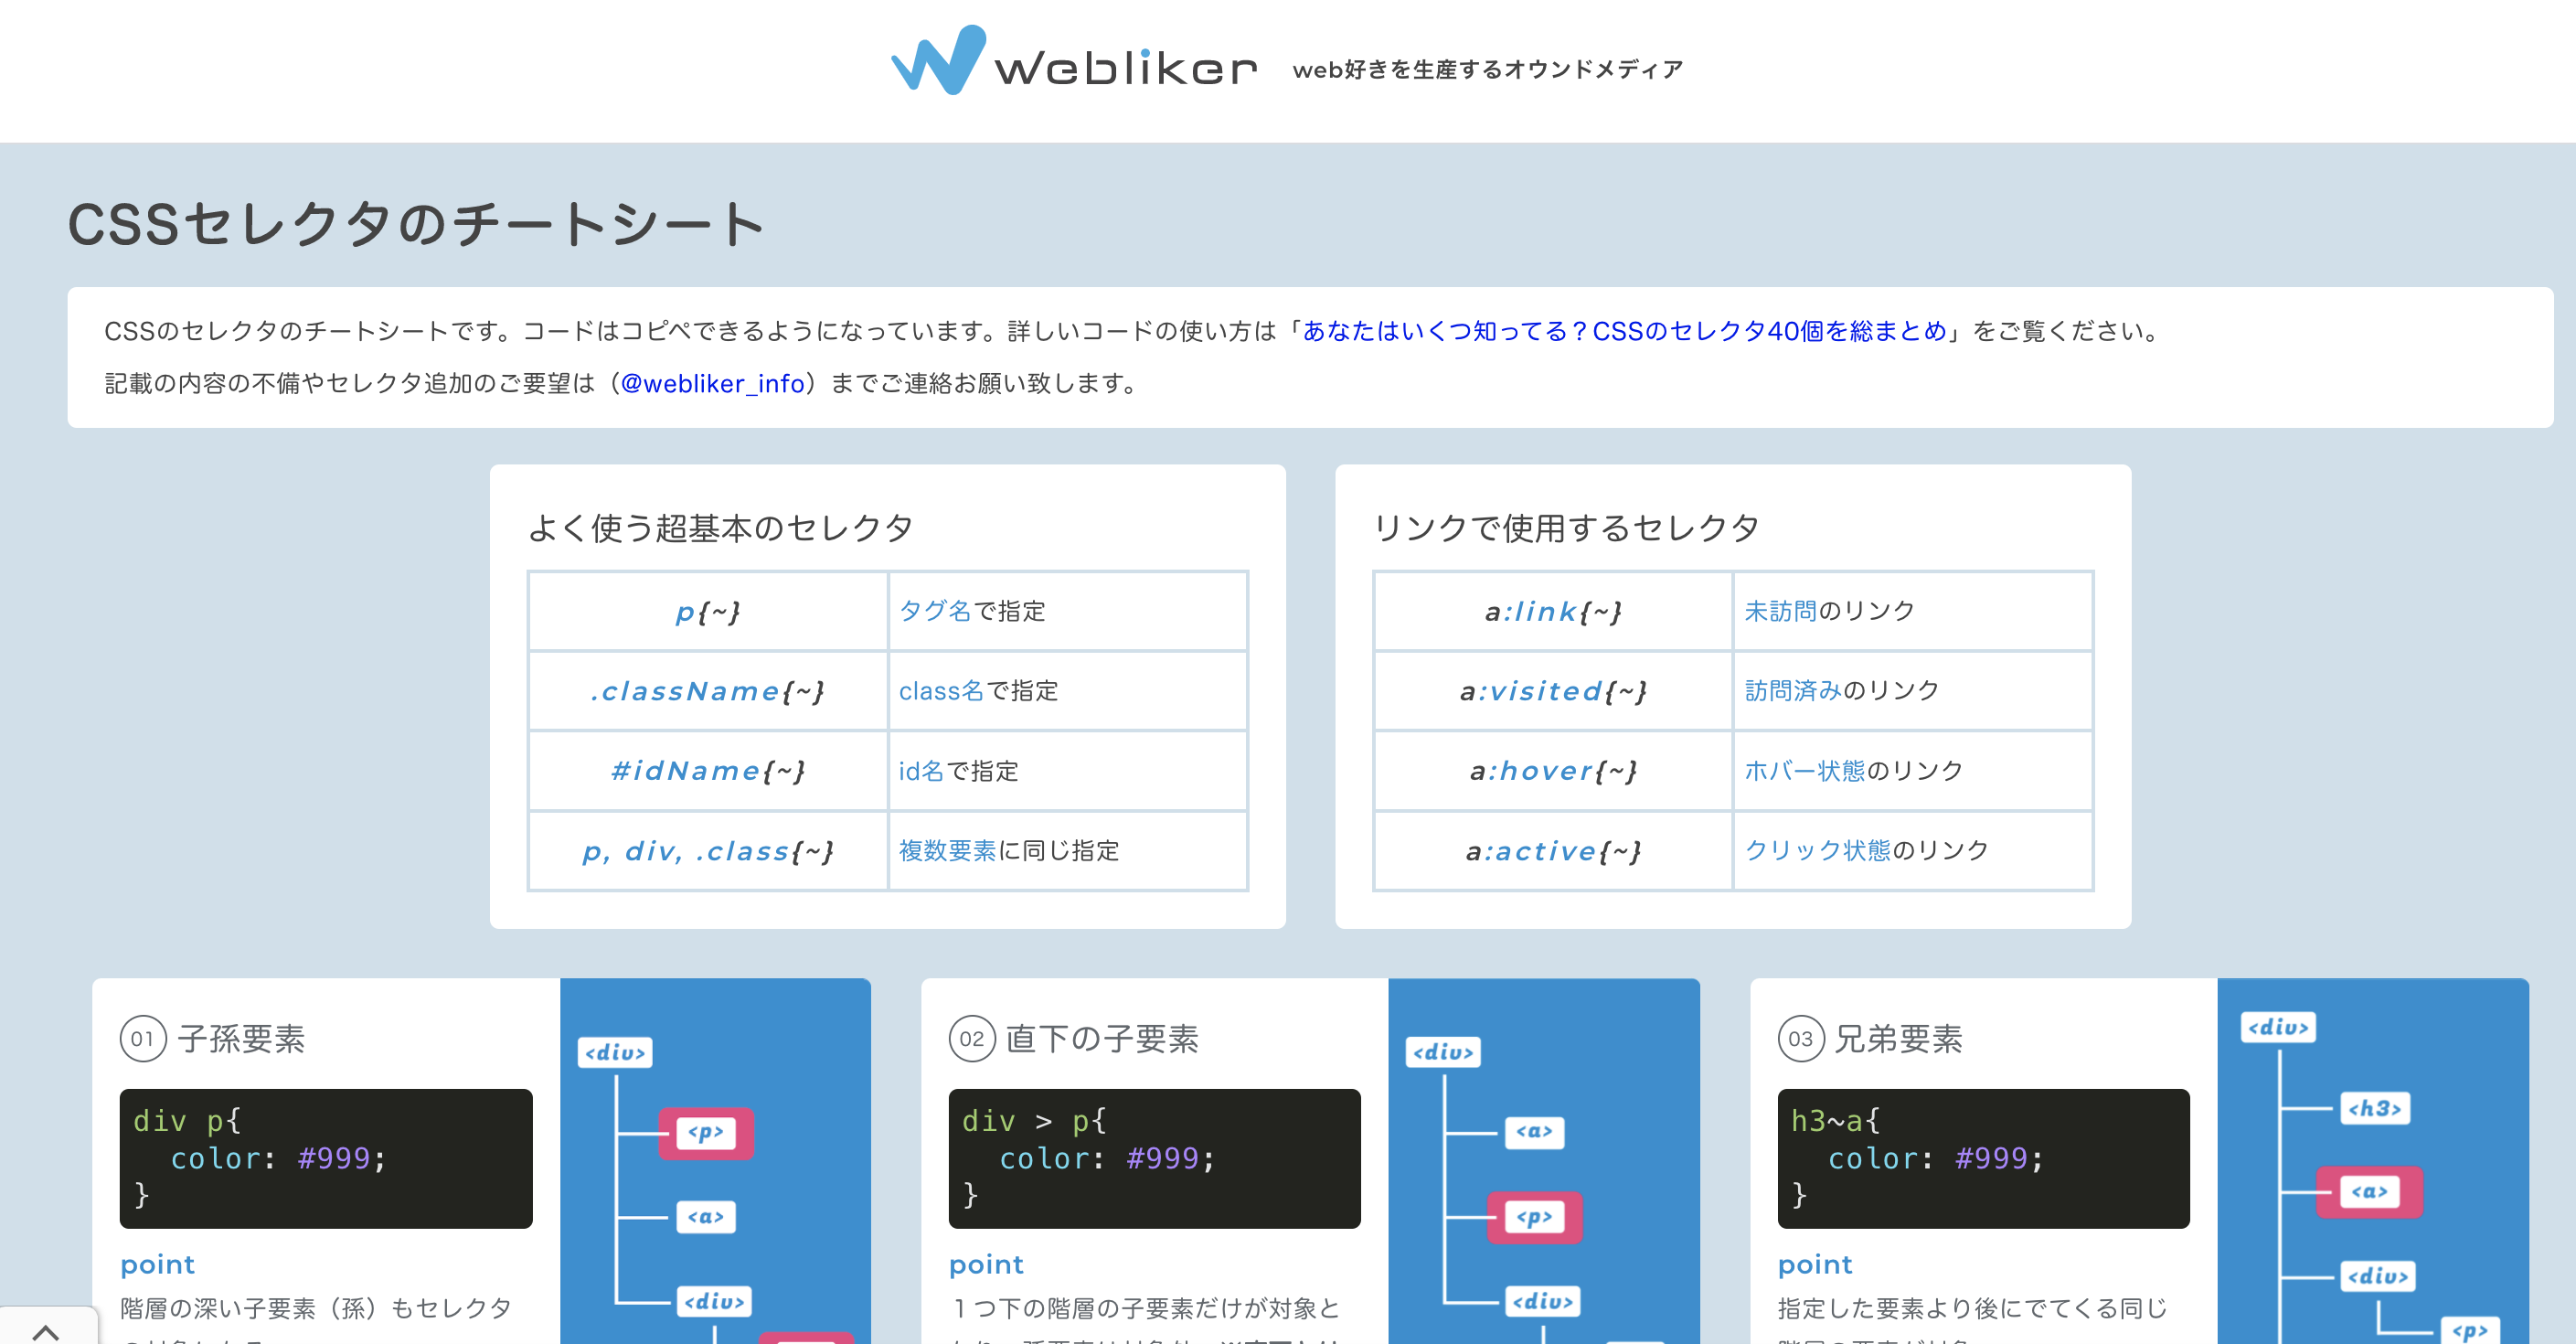The image size is (2576, 1344).
Task: Click the scroll-up chevron at bottom-left
Action: [45, 1330]
